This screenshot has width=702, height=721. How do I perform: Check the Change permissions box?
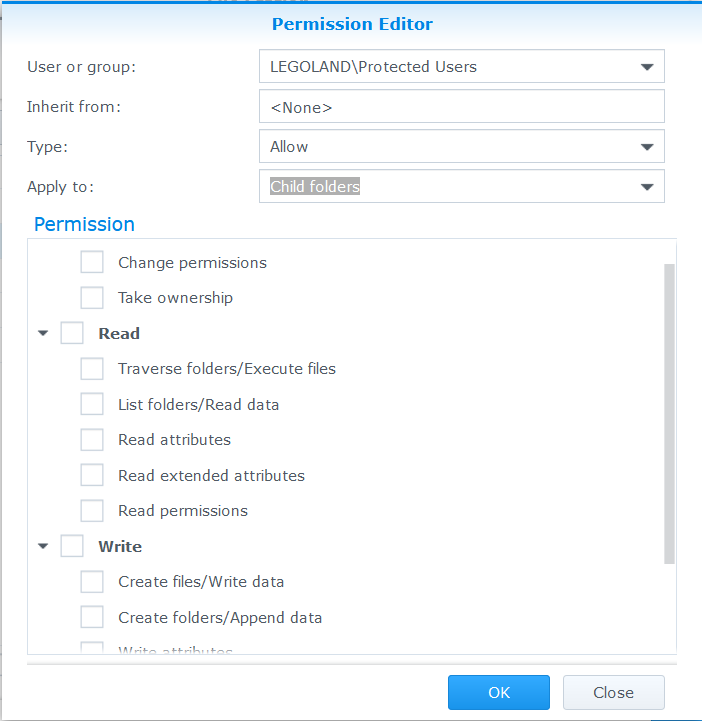[91, 262]
